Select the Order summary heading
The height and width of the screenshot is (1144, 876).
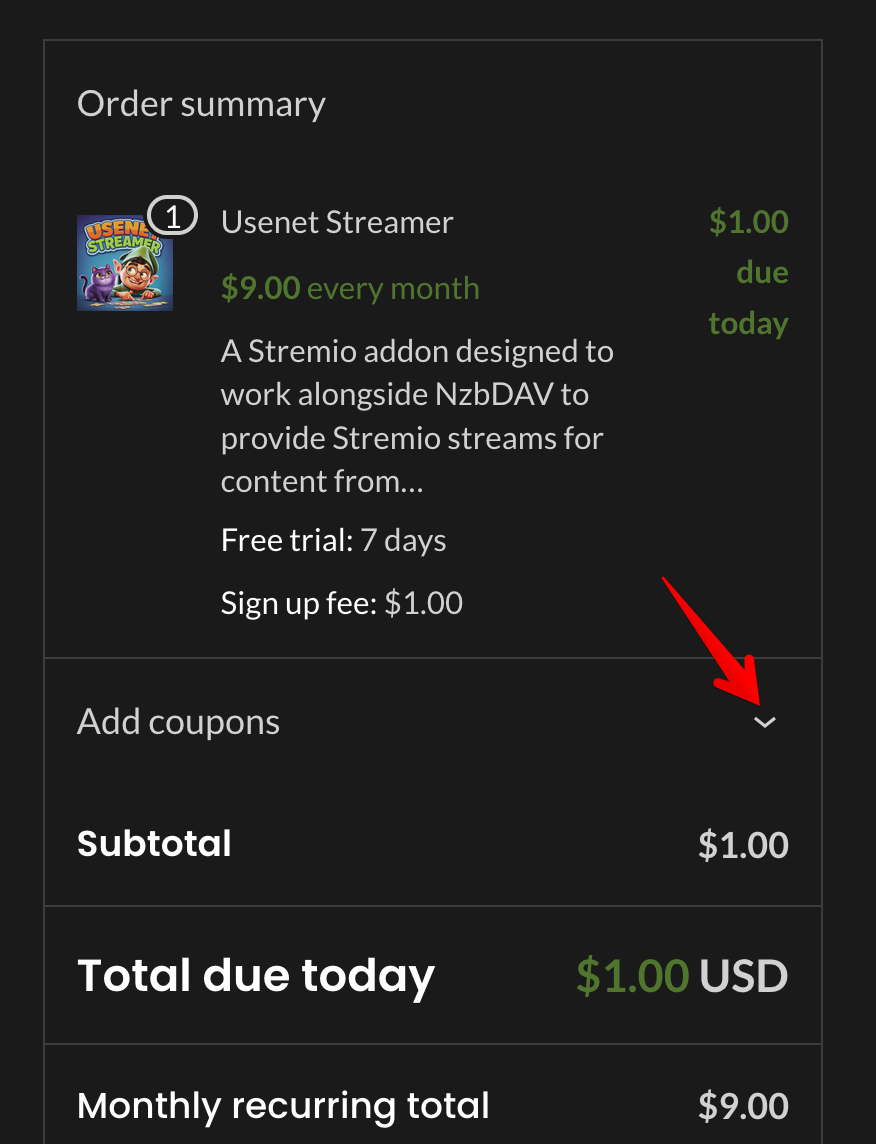[201, 103]
